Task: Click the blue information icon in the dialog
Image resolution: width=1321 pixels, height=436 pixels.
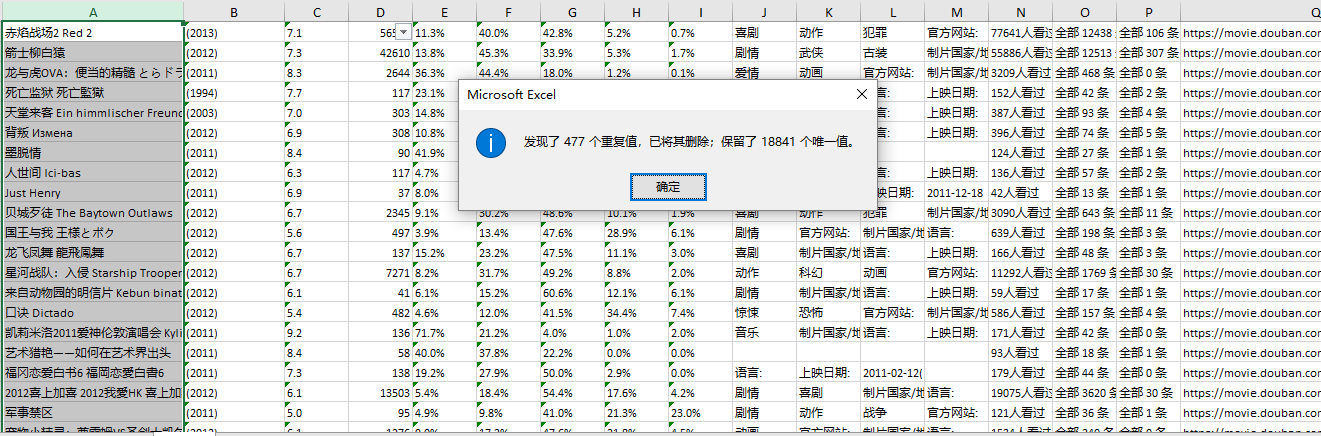Action: [x=489, y=142]
